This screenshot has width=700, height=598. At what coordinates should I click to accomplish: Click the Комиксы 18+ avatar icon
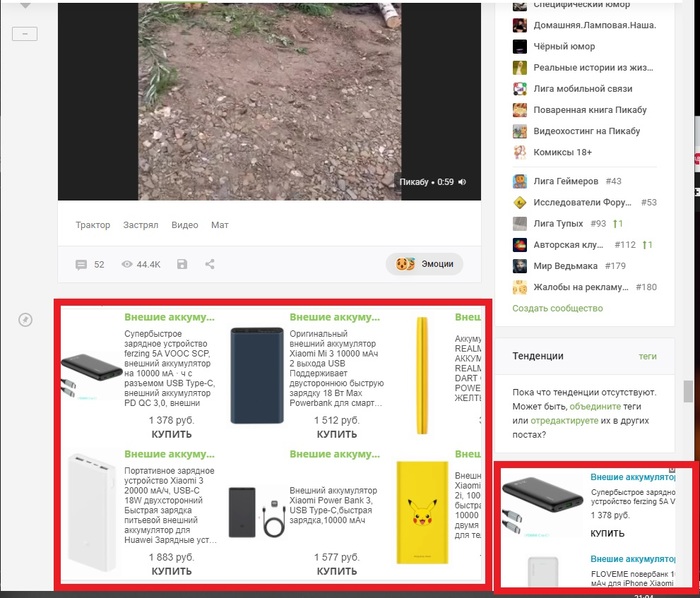tap(520, 152)
